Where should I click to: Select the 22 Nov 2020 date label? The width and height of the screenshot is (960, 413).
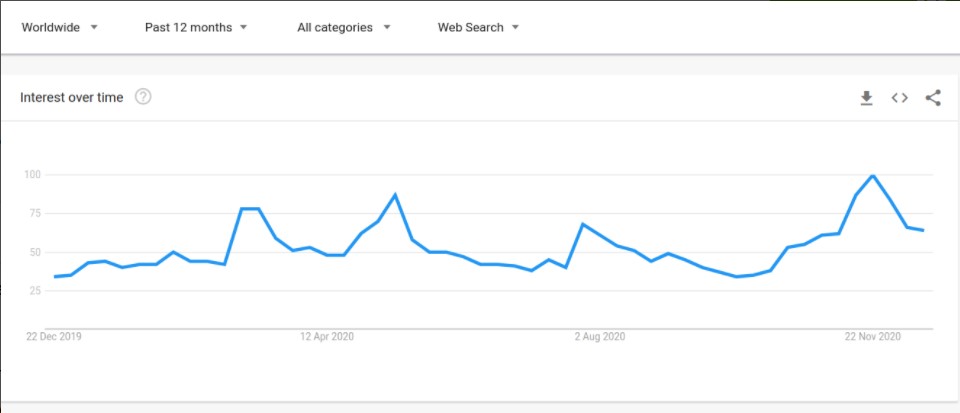click(873, 337)
